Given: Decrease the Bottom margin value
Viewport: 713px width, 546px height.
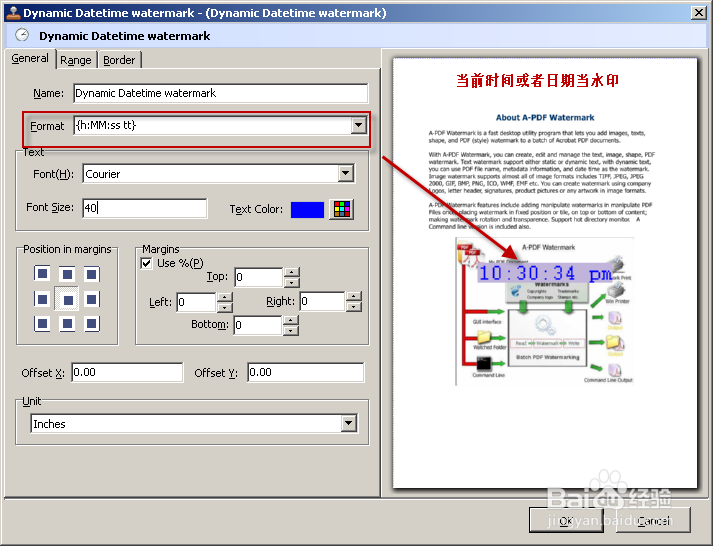Looking at the screenshot, I should tap(291, 331).
